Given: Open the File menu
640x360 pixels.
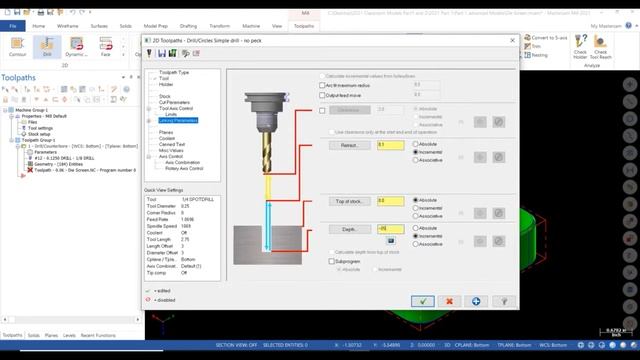Looking at the screenshot, I should point(13,26).
